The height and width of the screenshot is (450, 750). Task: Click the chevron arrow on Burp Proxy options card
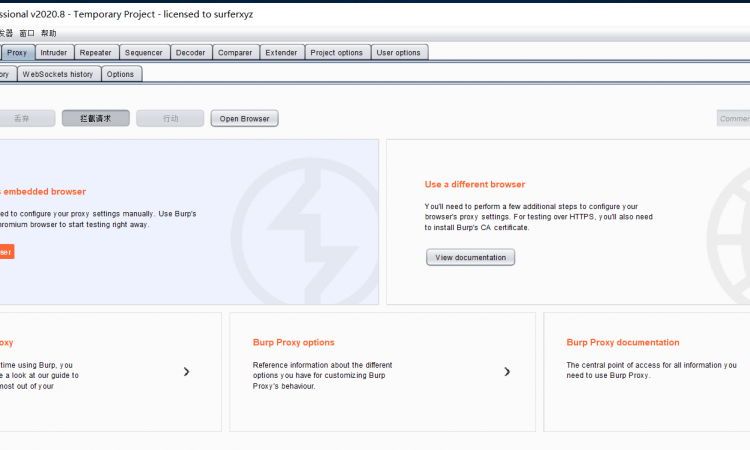pos(507,372)
